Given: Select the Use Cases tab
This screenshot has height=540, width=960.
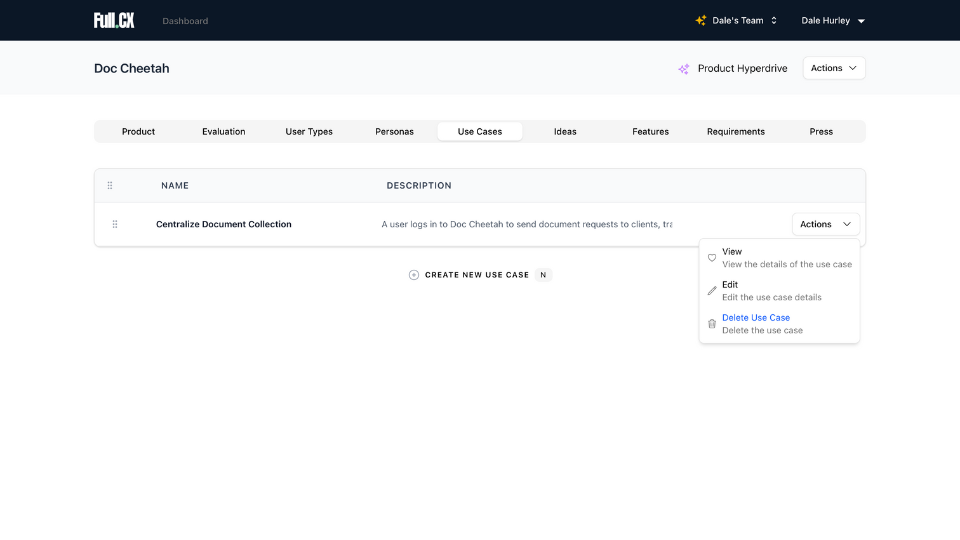Looking at the screenshot, I should pyautogui.click(x=480, y=132).
